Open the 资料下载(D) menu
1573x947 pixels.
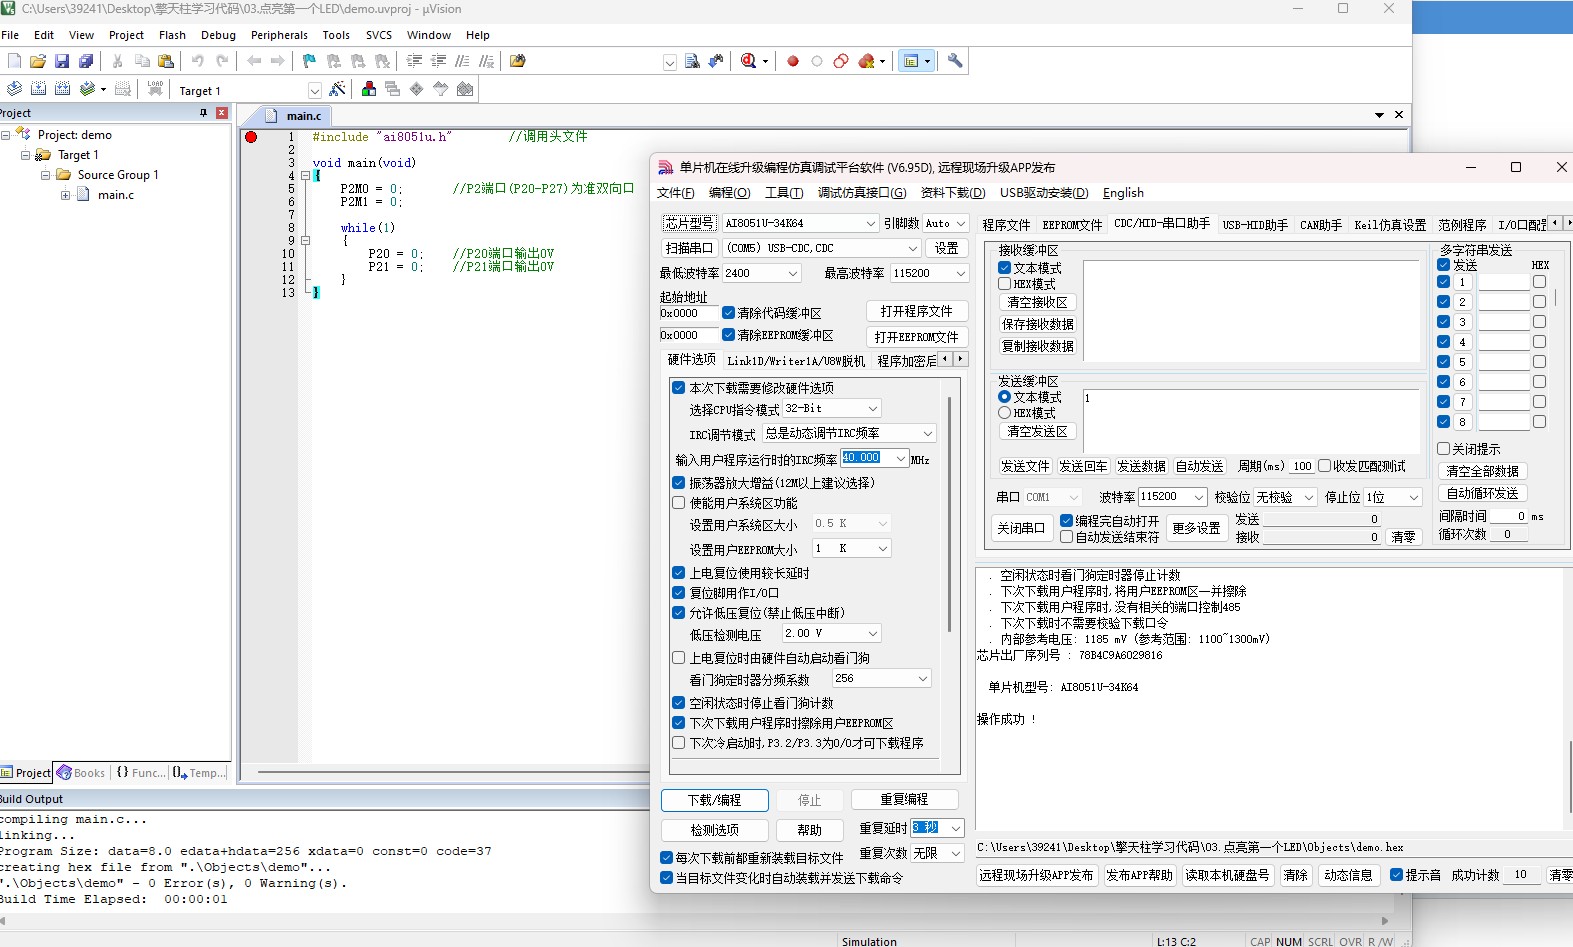click(x=952, y=193)
